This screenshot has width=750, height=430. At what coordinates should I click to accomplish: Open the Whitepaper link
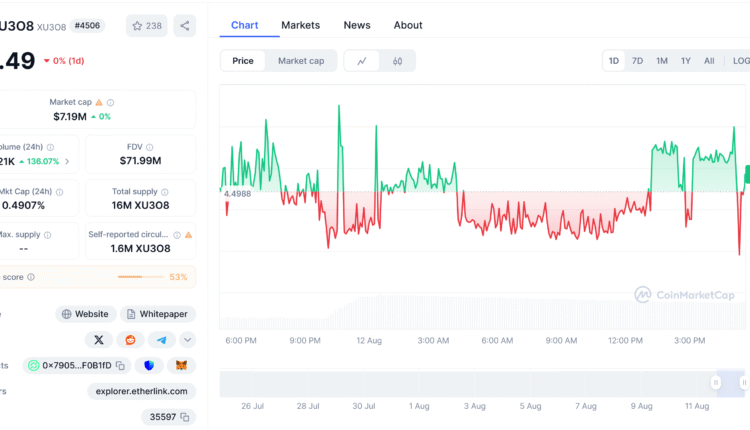pyautogui.click(x=157, y=314)
